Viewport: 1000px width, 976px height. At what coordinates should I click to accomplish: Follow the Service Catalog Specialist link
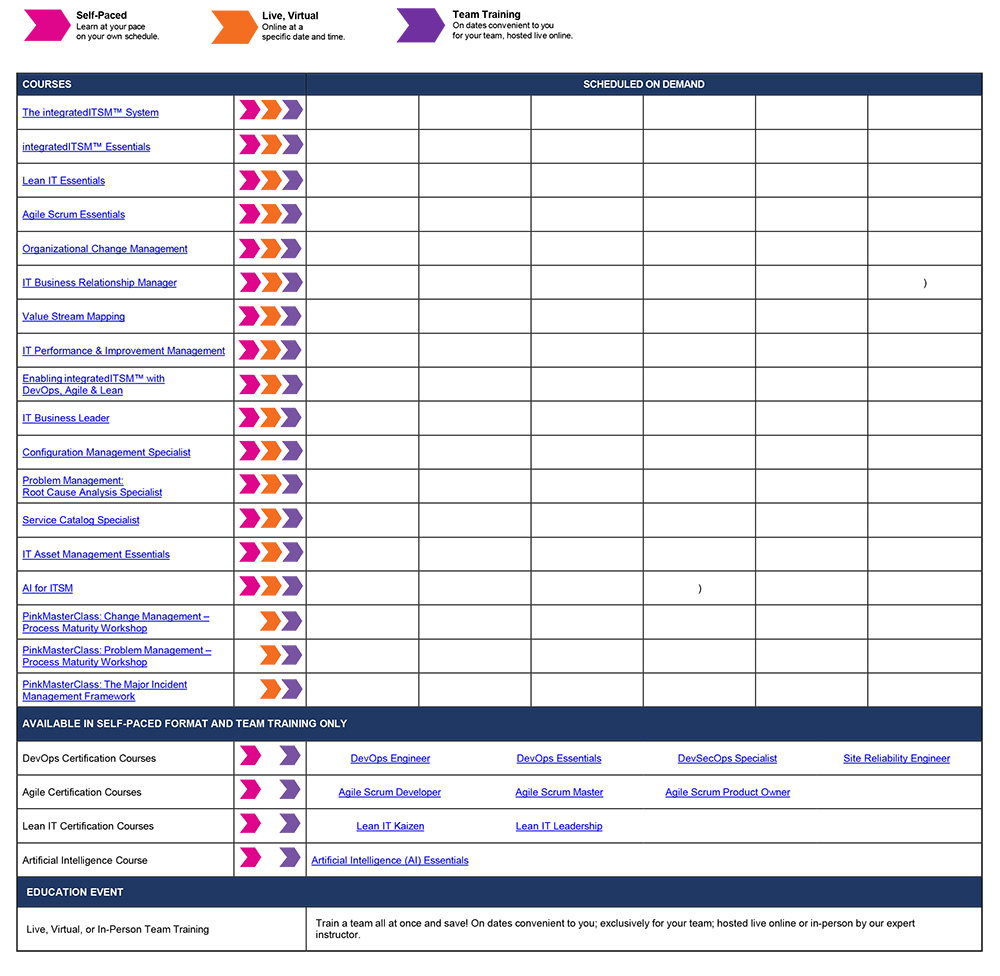[x=81, y=521]
